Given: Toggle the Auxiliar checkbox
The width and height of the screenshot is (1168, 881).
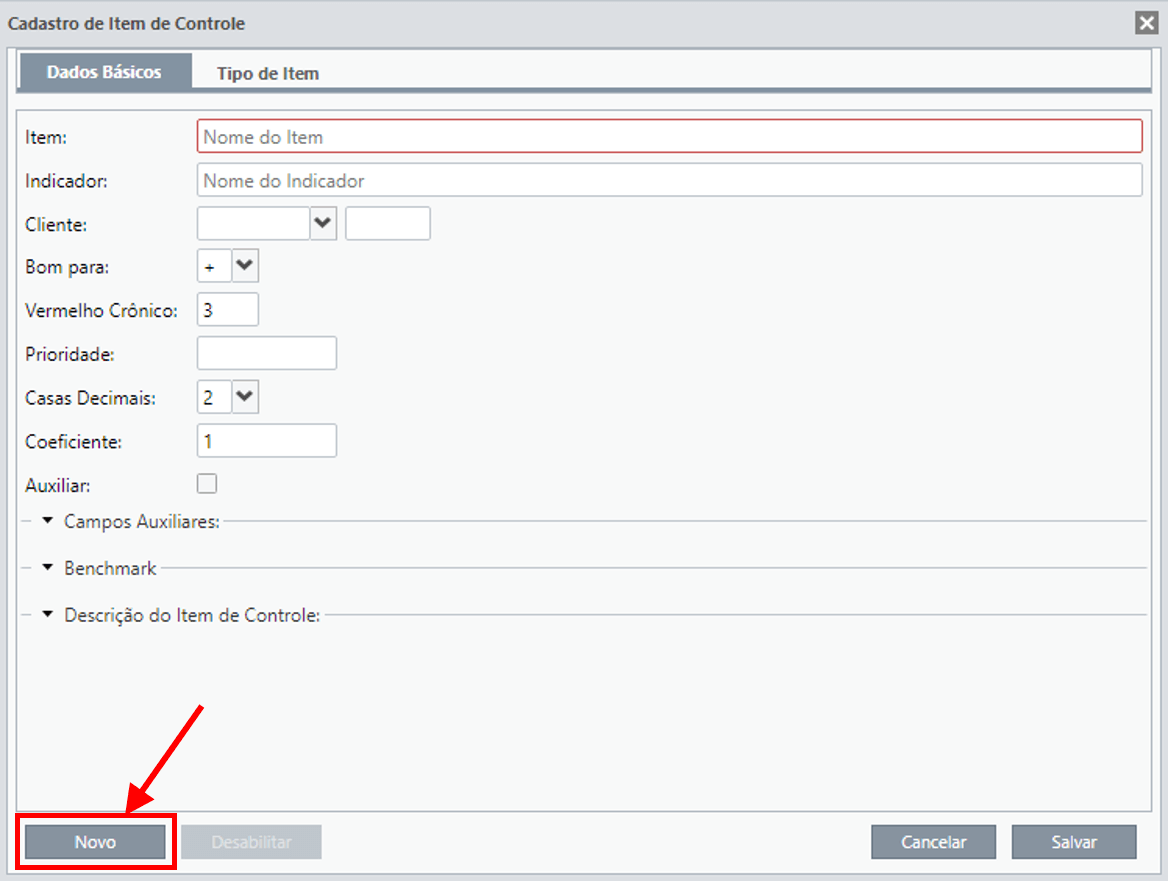Looking at the screenshot, I should click(207, 483).
